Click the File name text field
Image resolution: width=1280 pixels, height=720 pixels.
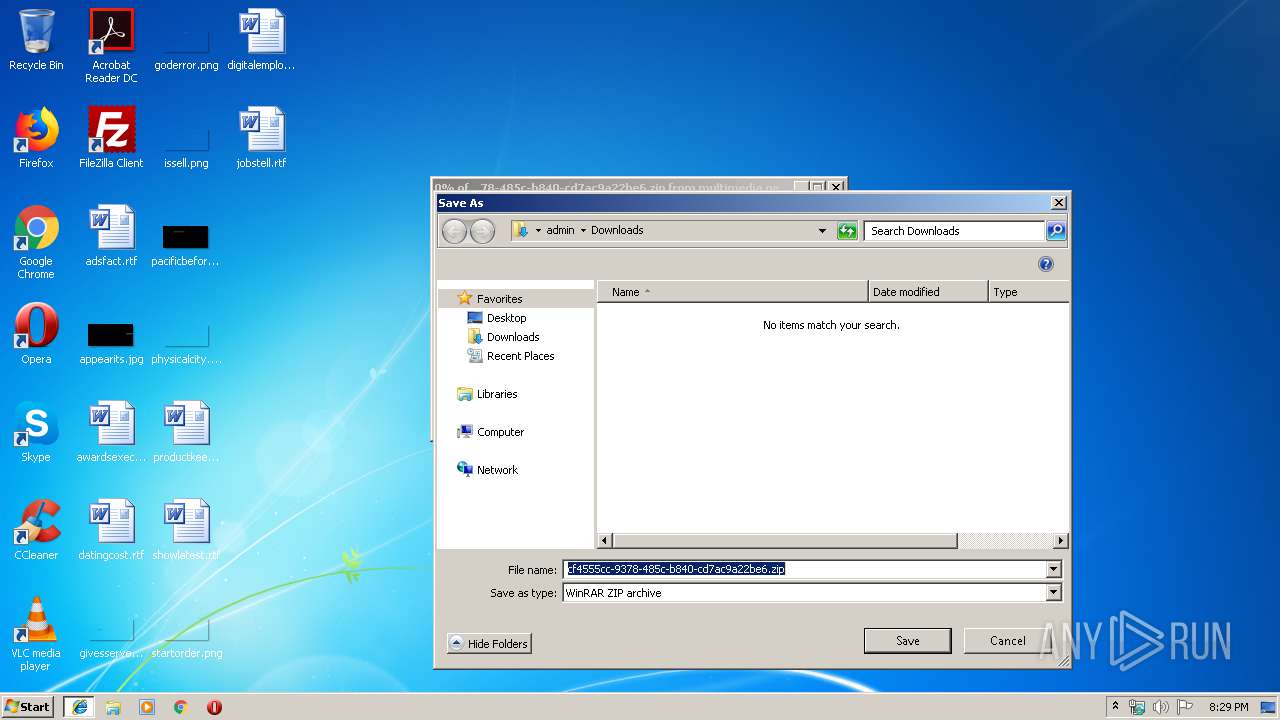[x=804, y=569]
